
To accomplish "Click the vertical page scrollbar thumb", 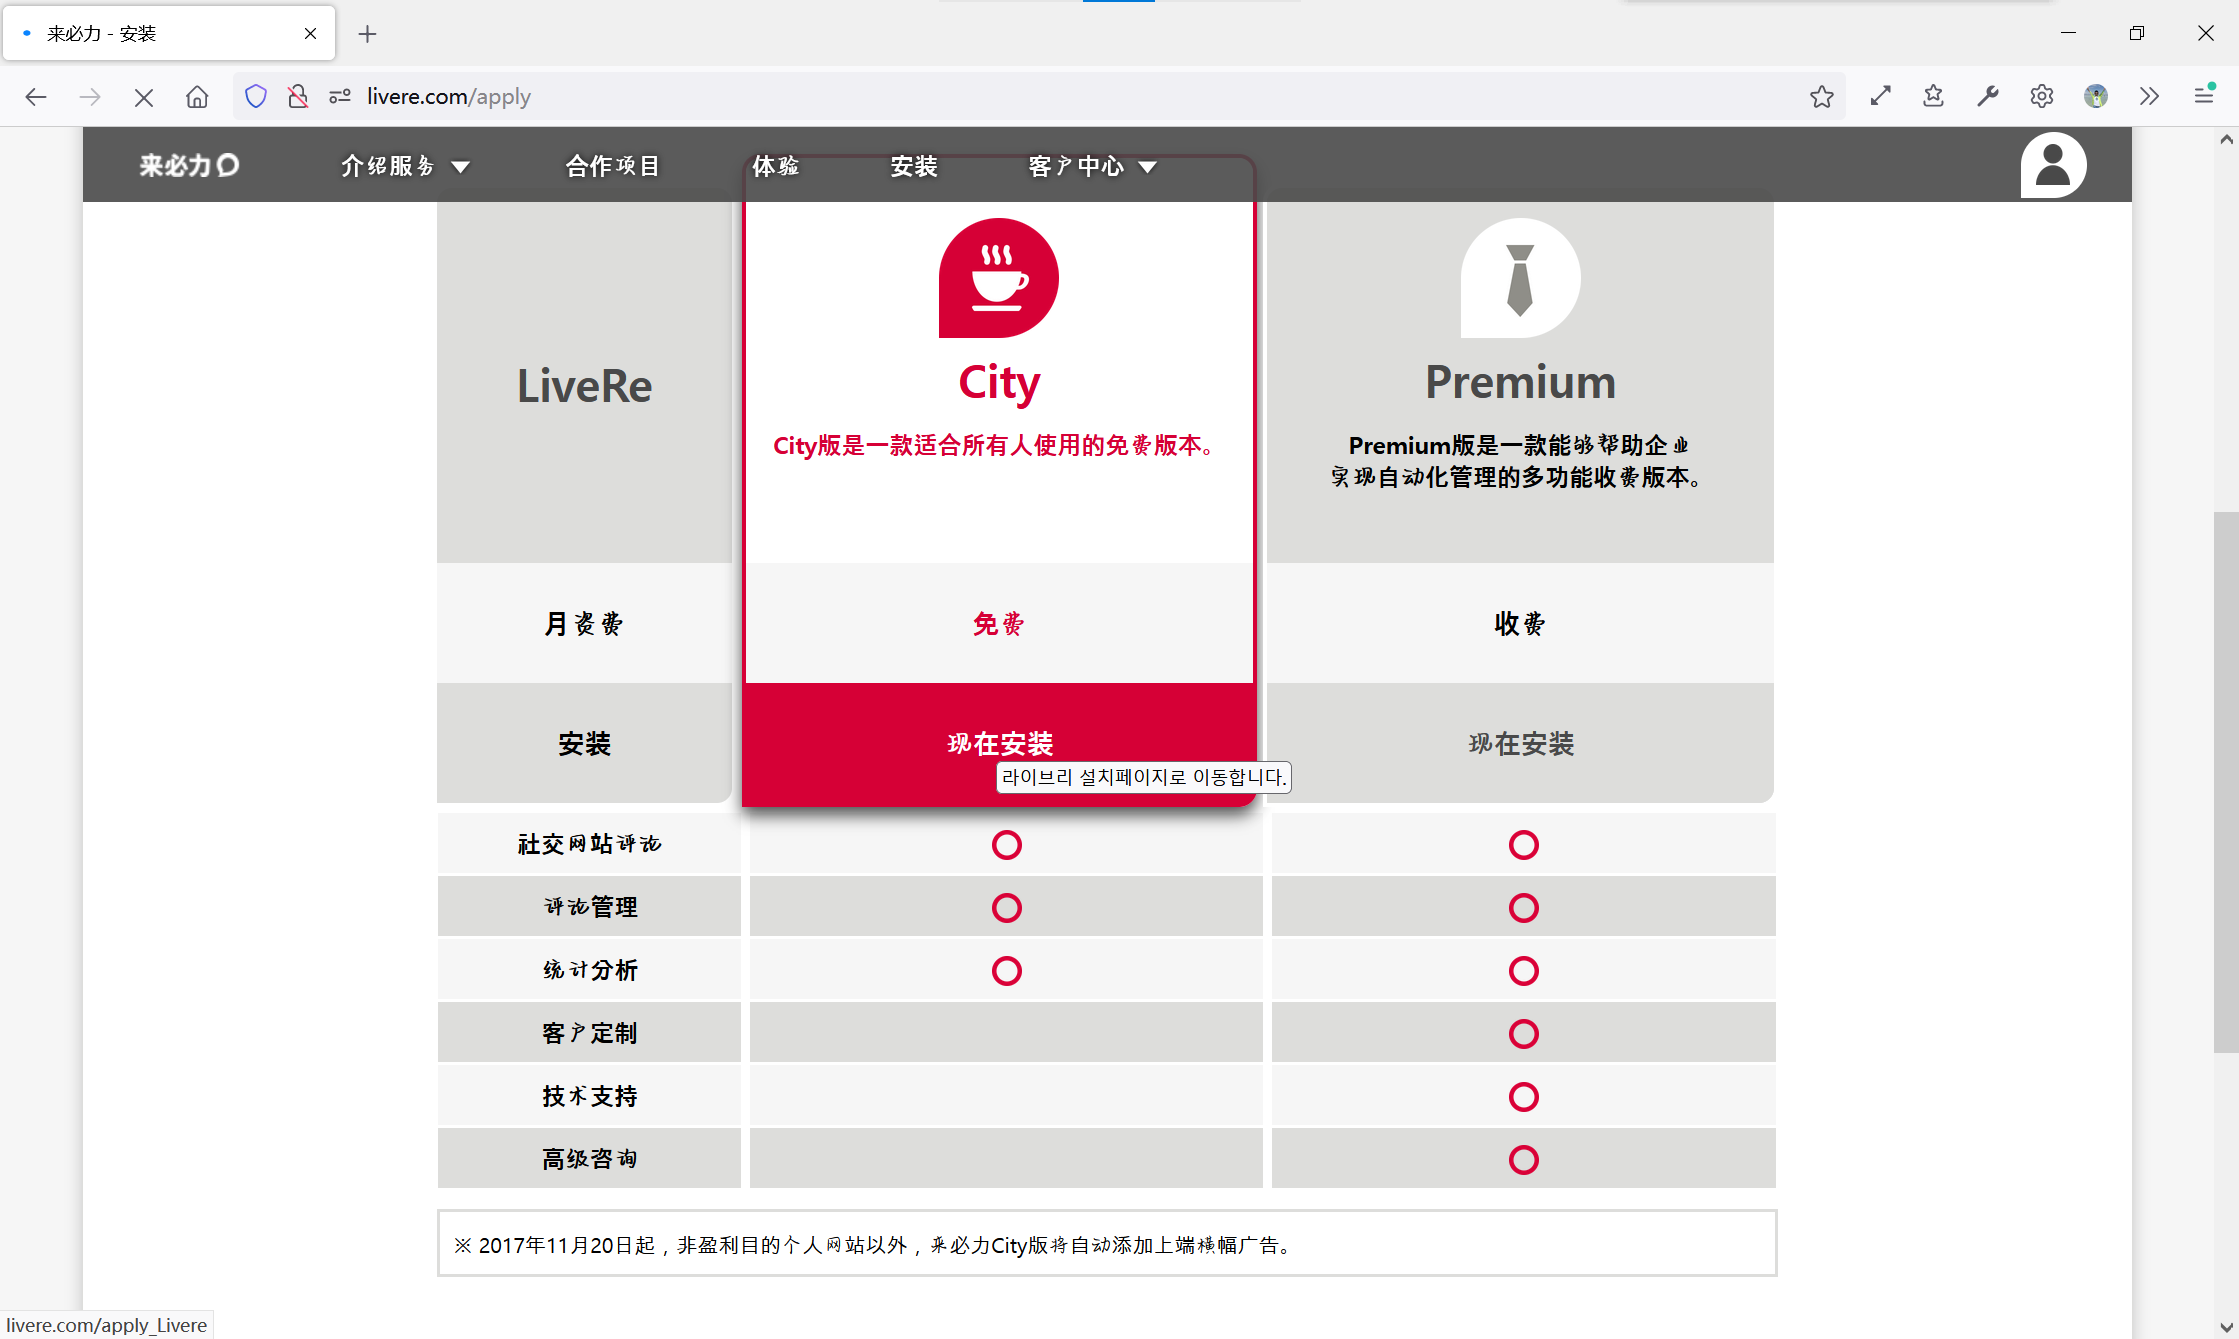I will click(2225, 780).
